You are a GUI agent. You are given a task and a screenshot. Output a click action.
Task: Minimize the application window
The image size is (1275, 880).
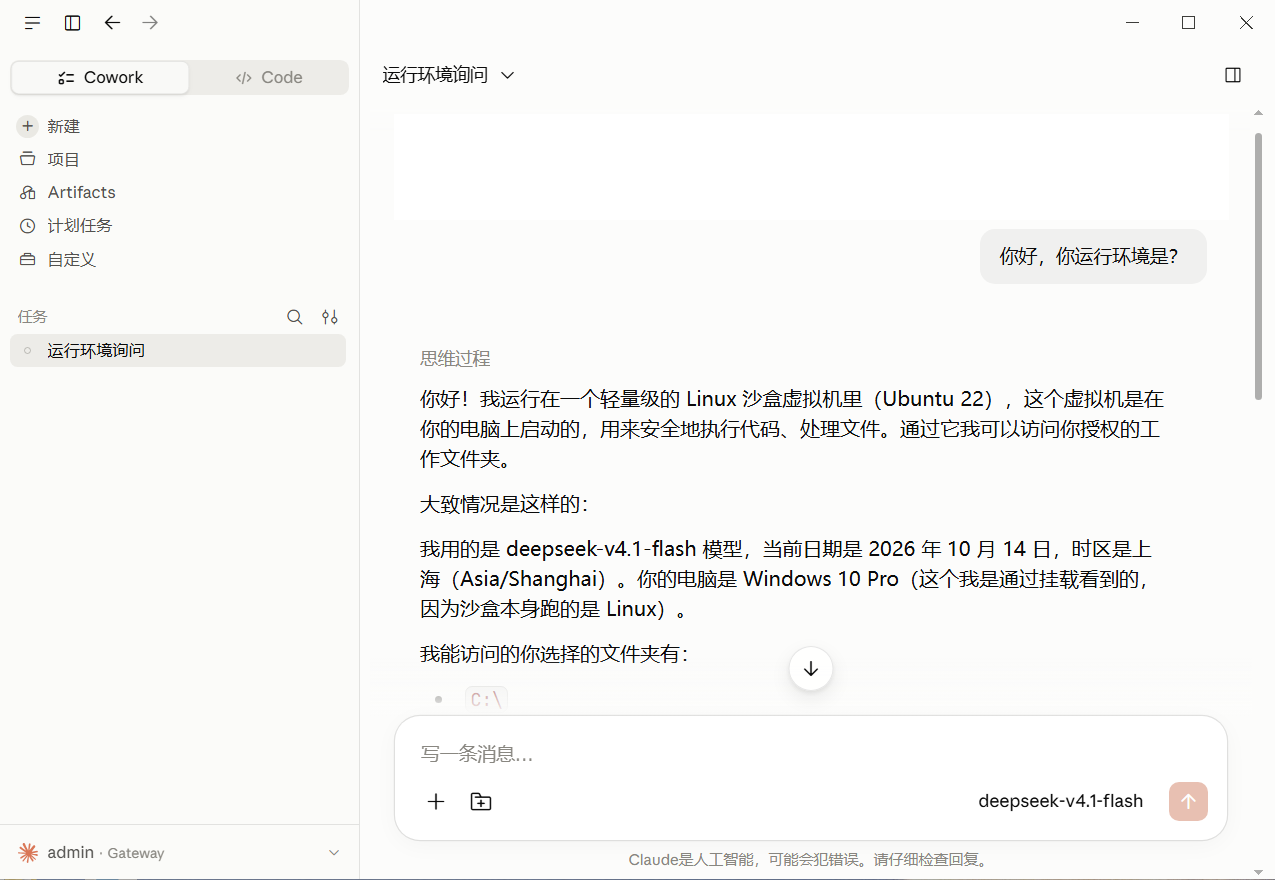point(1132,22)
